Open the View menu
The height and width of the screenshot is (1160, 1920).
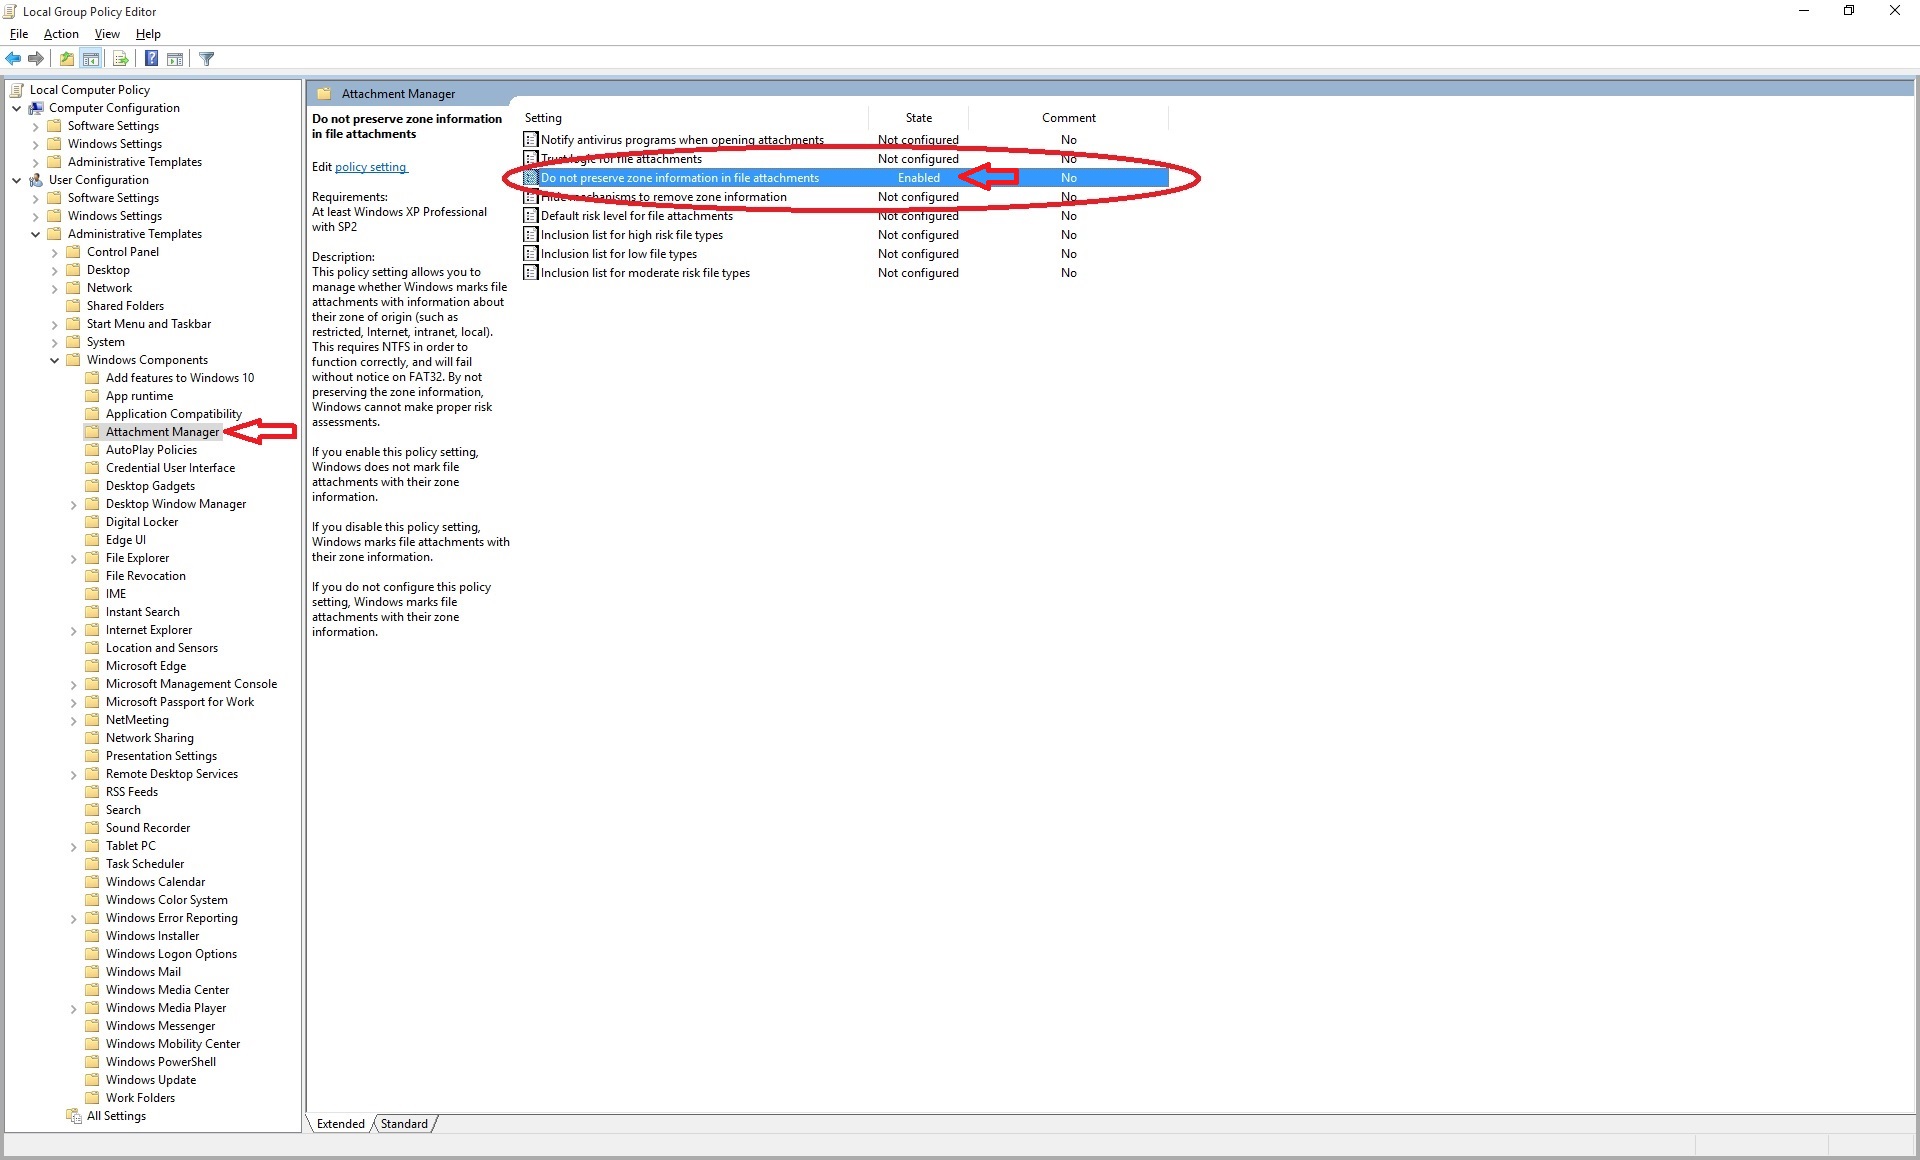click(107, 33)
